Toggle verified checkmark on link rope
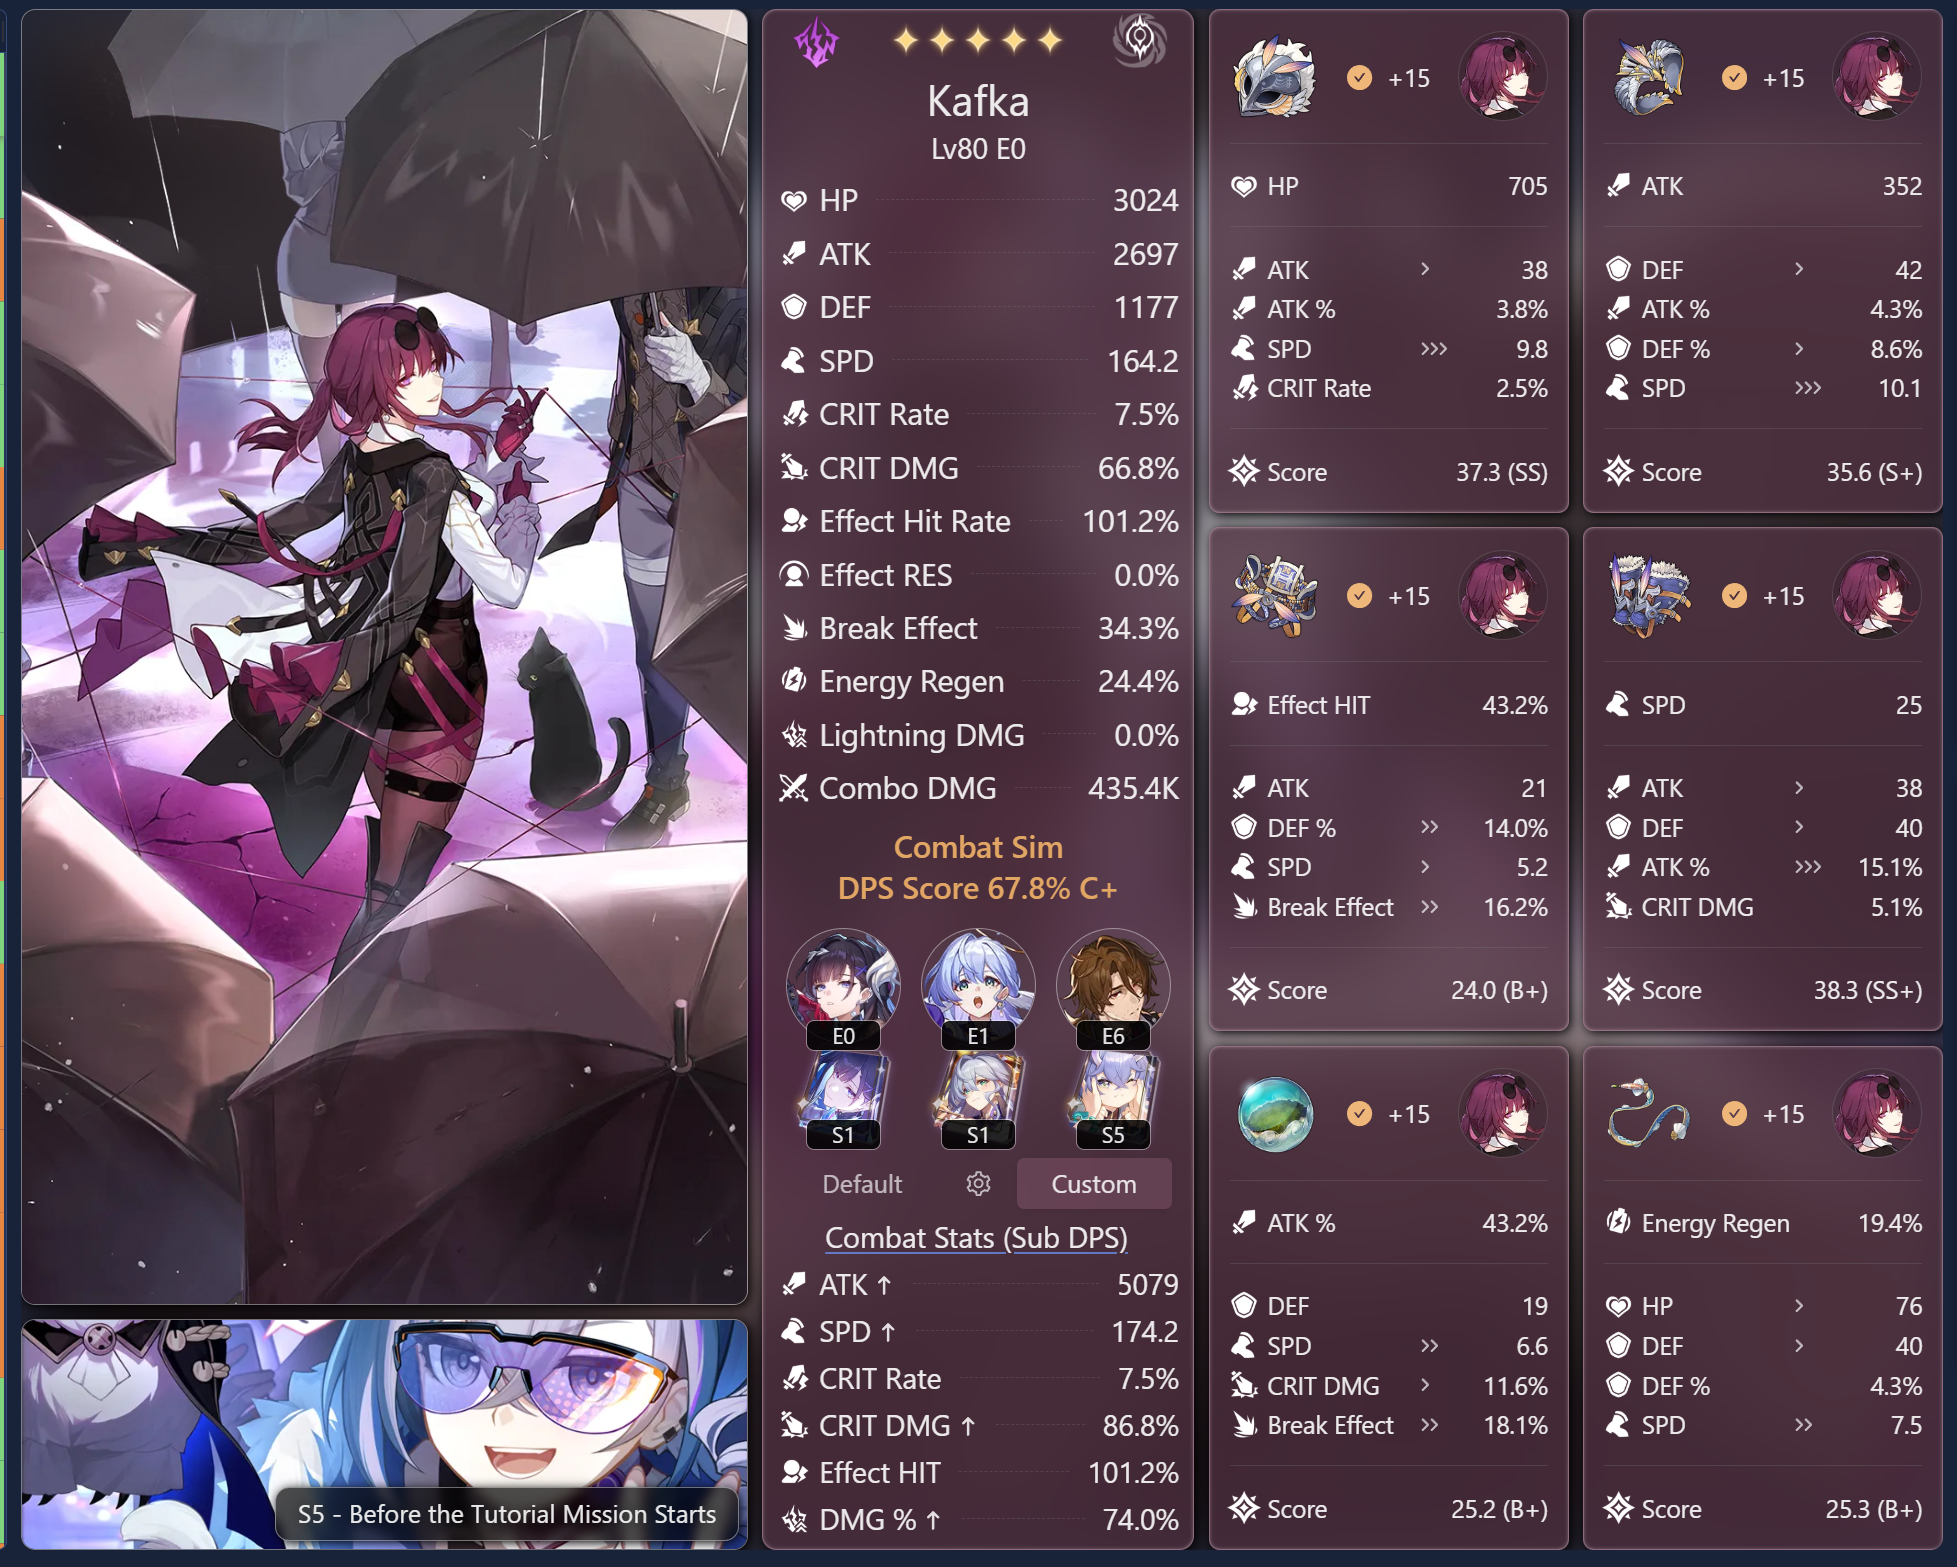The width and height of the screenshot is (1957, 1567). tap(1734, 1114)
